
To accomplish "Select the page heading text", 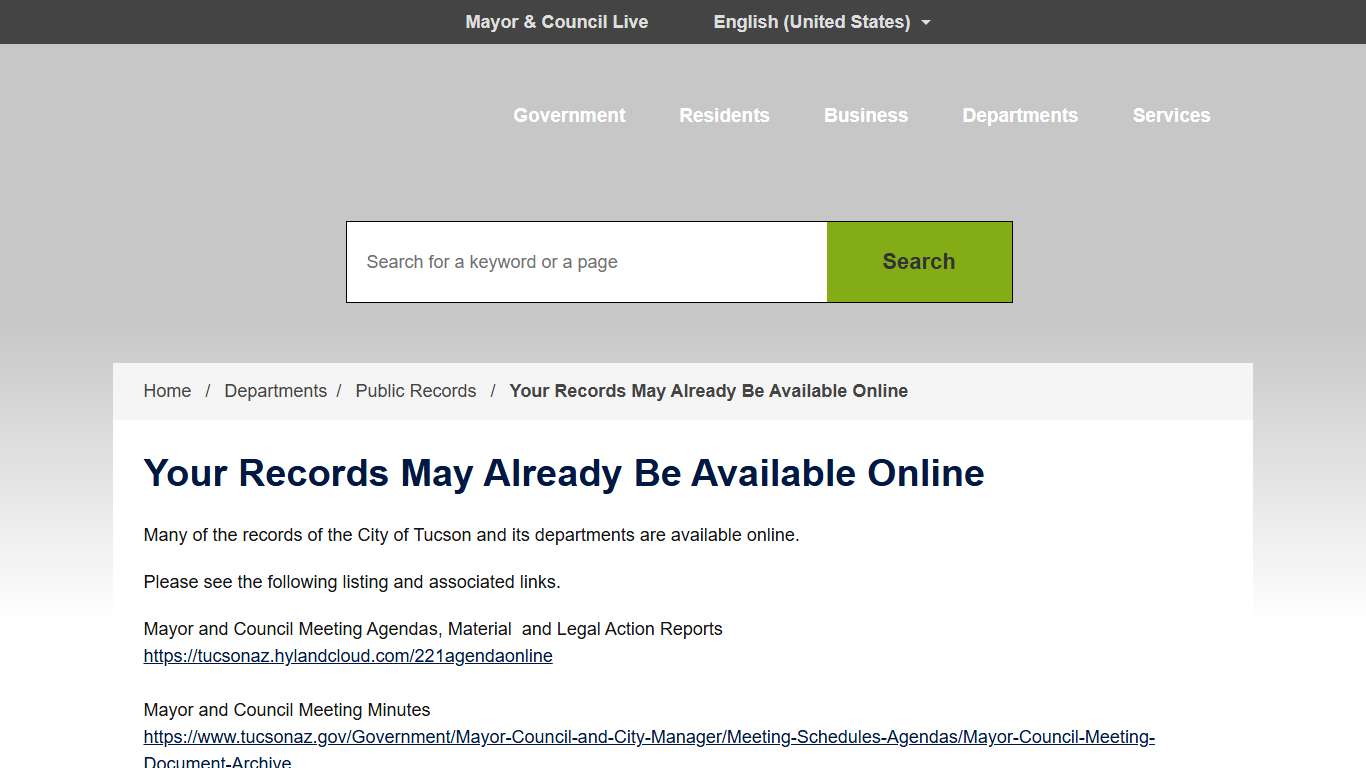I will click(564, 473).
